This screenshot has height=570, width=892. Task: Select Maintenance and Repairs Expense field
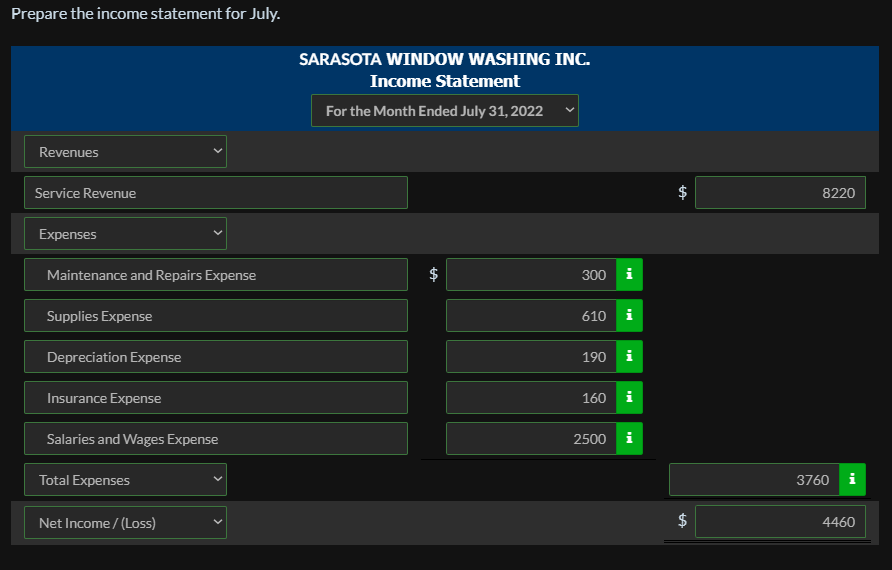click(x=216, y=275)
